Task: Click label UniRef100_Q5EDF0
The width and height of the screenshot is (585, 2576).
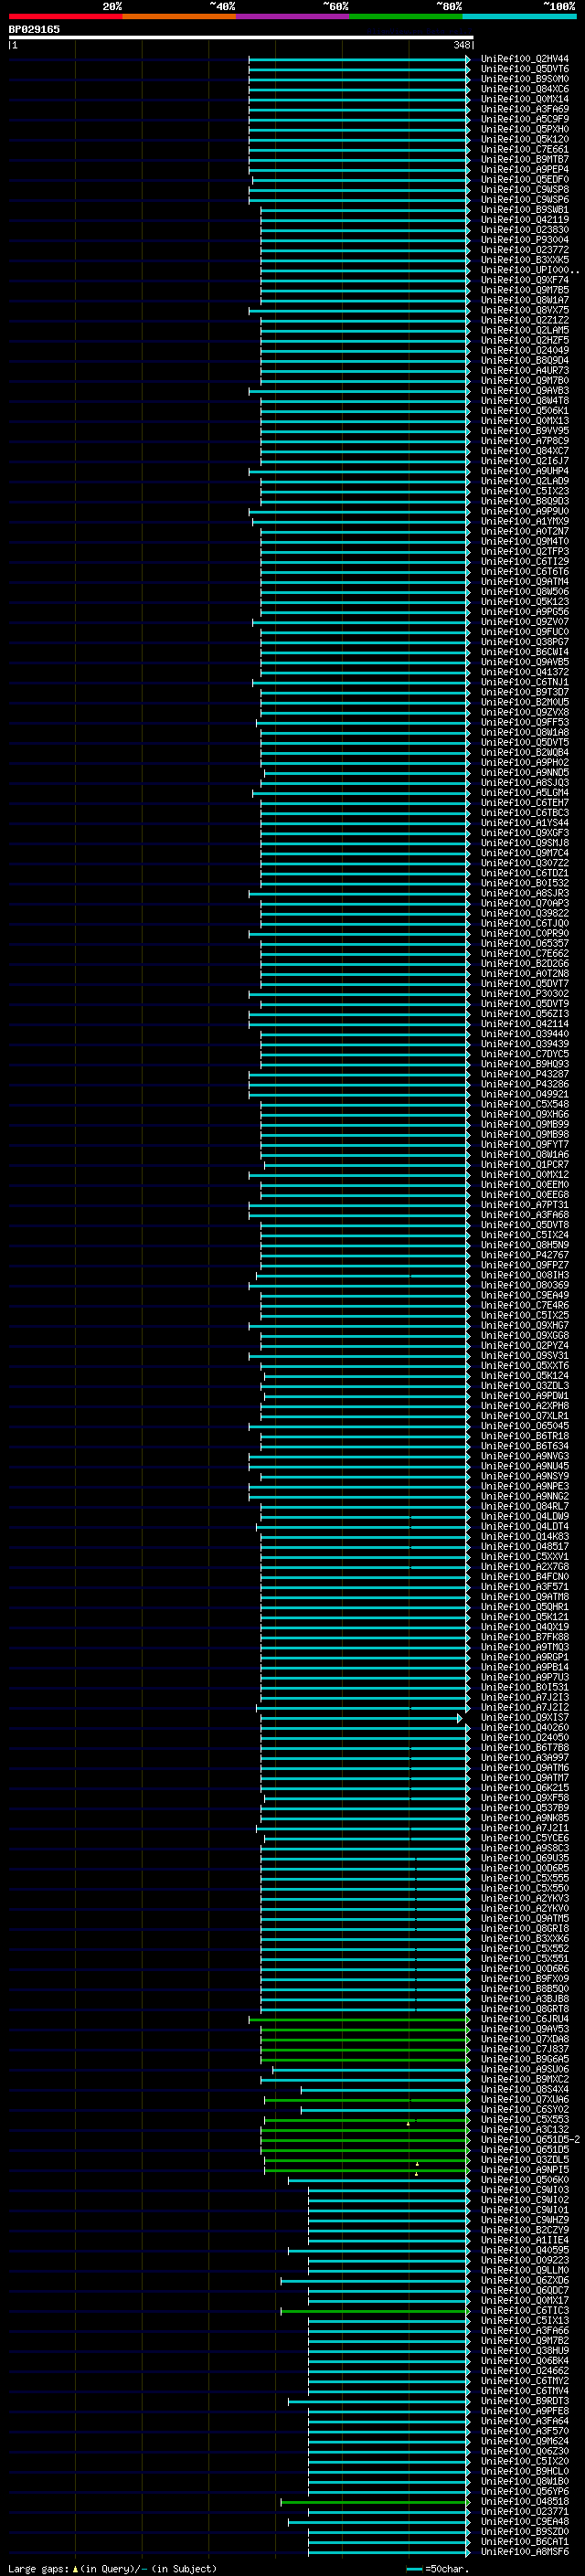Action: (x=525, y=179)
